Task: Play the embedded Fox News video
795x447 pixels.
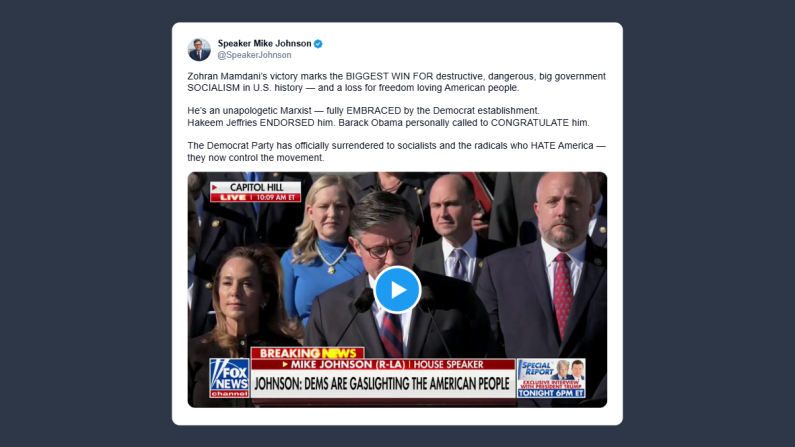Action: pos(398,290)
